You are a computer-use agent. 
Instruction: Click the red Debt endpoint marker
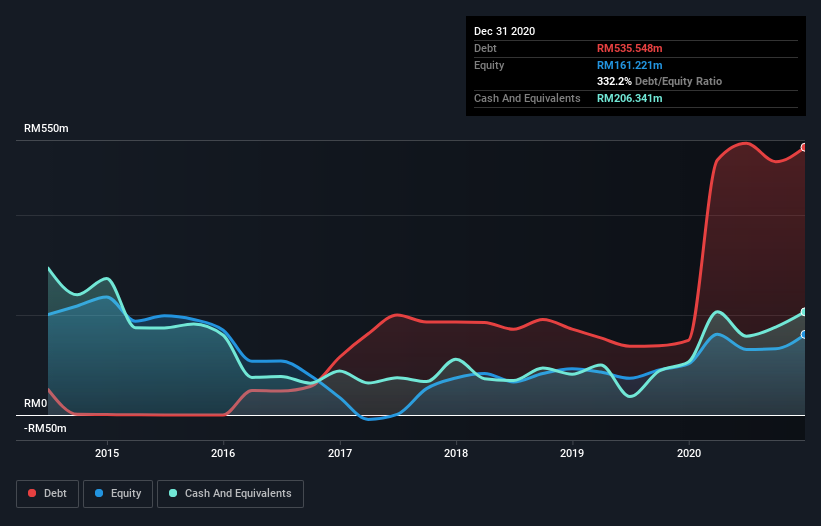[x=804, y=148]
